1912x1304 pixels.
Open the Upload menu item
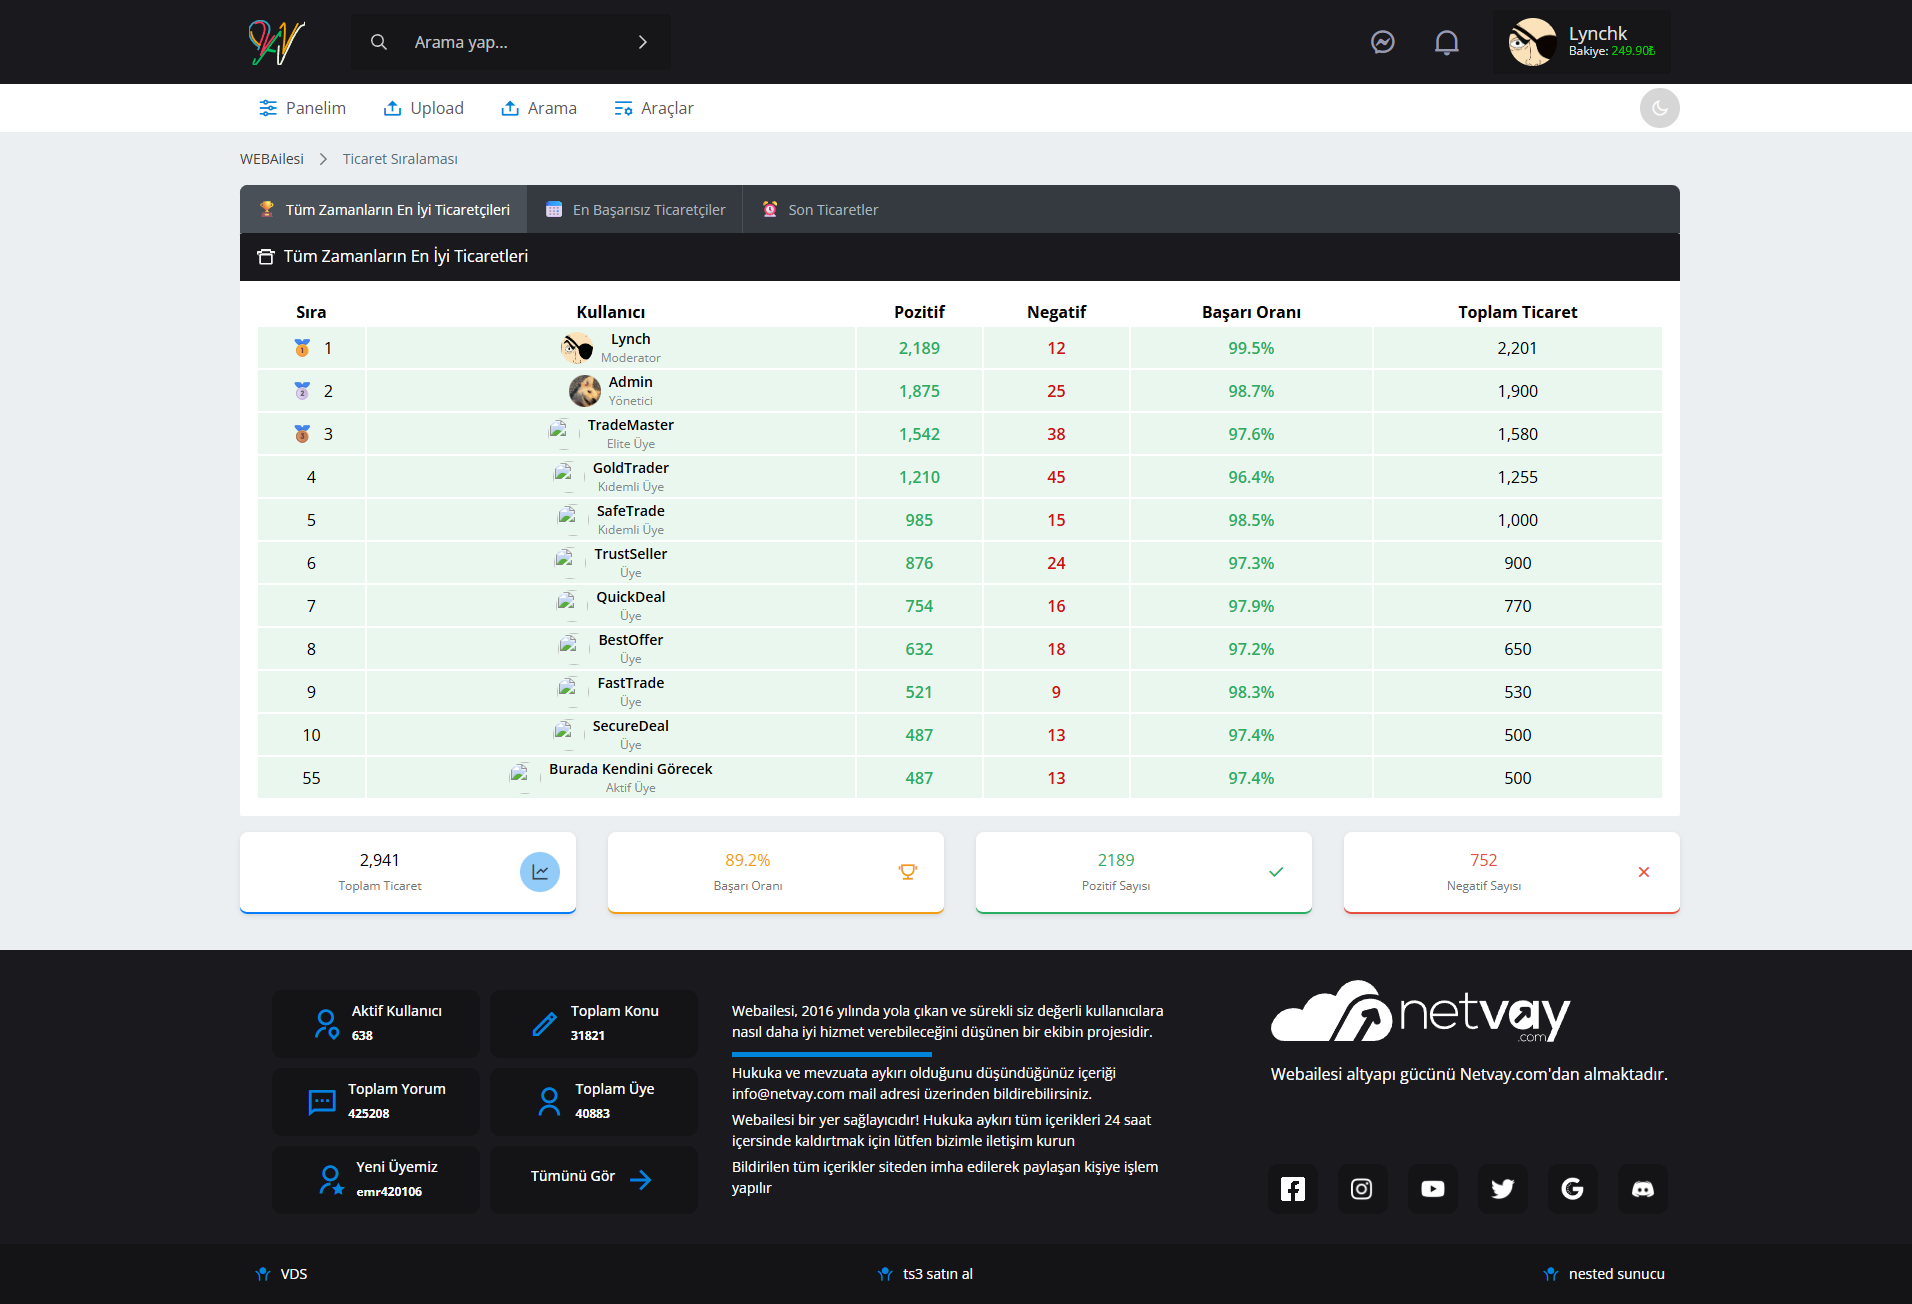click(424, 108)
